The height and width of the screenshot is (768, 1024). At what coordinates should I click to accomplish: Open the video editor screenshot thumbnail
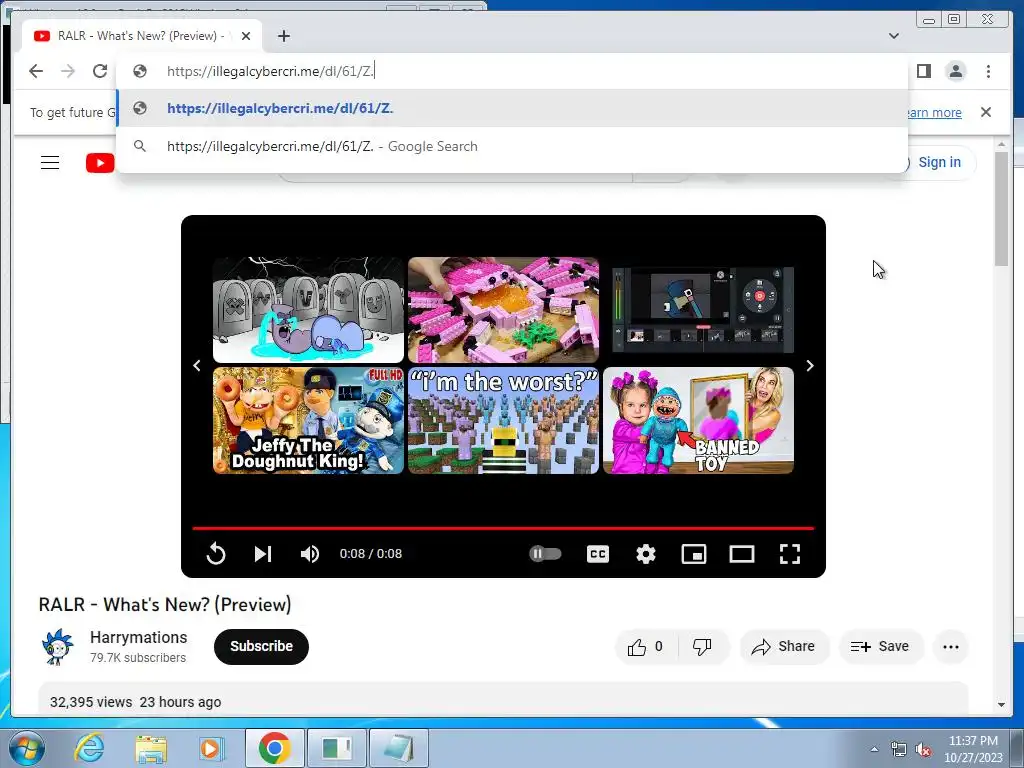[698, 310]
